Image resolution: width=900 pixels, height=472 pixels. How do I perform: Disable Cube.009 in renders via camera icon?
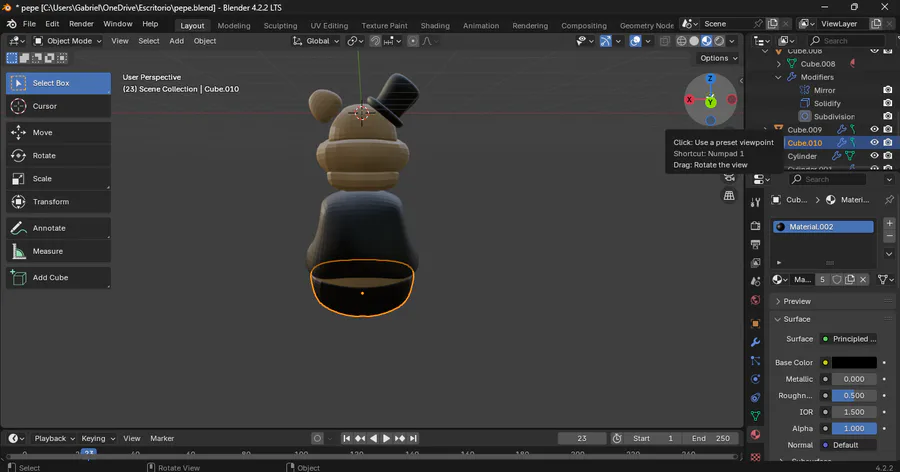pos(888,129)
